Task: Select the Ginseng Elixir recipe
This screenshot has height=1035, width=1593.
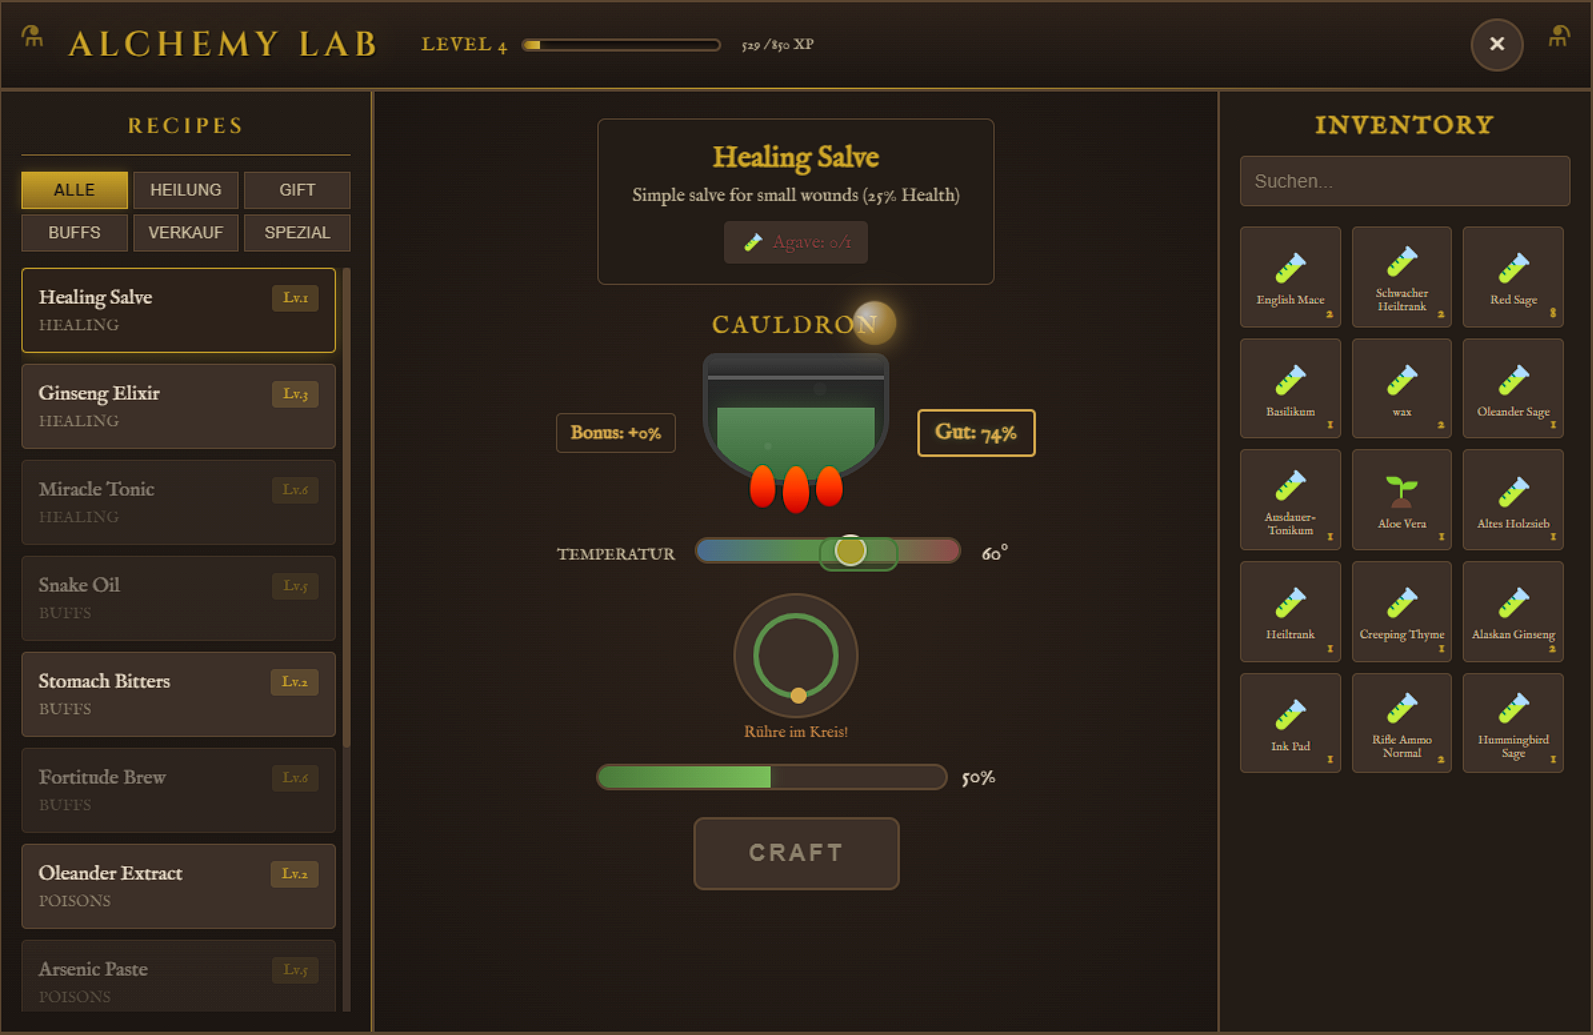Action: [179, 406]
